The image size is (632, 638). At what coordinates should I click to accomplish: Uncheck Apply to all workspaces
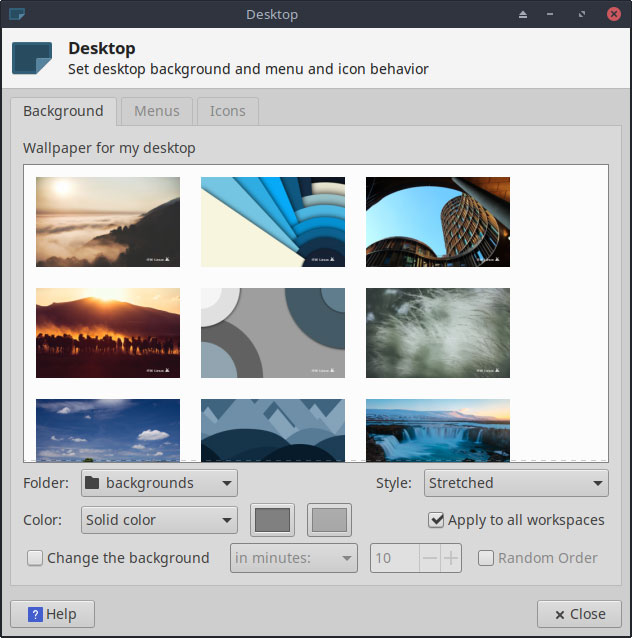coord(436,520)
